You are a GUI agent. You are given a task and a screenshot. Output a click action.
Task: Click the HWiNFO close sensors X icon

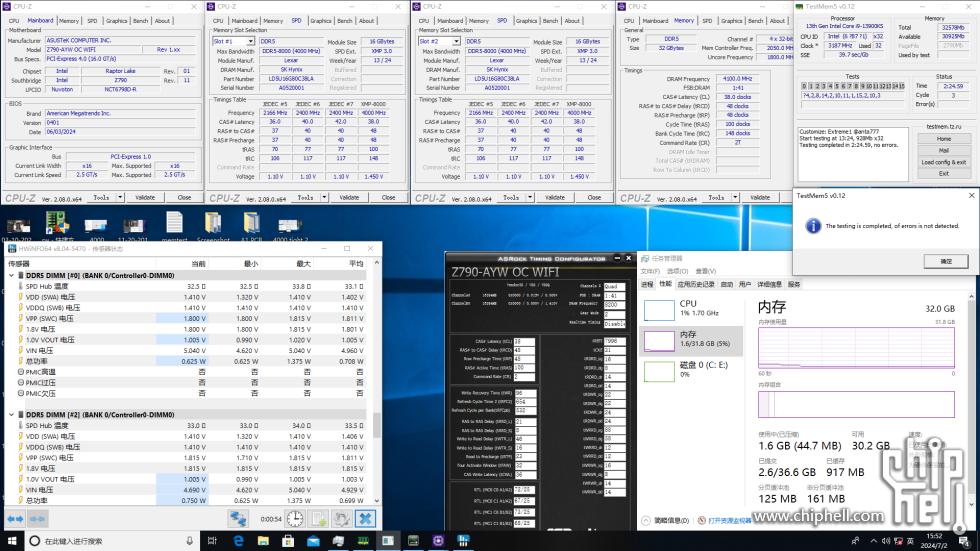[366, 518]
